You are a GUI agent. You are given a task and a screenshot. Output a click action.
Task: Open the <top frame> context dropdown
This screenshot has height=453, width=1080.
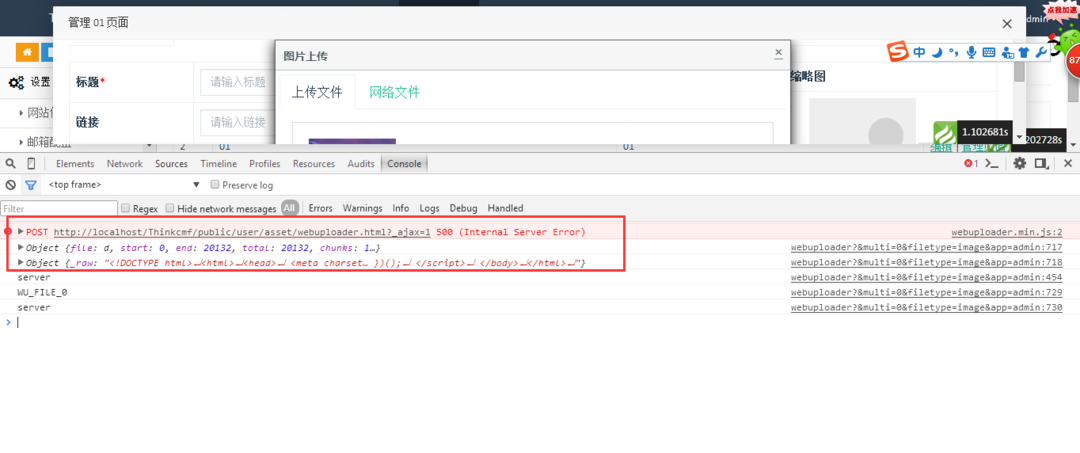coord(124,185)
